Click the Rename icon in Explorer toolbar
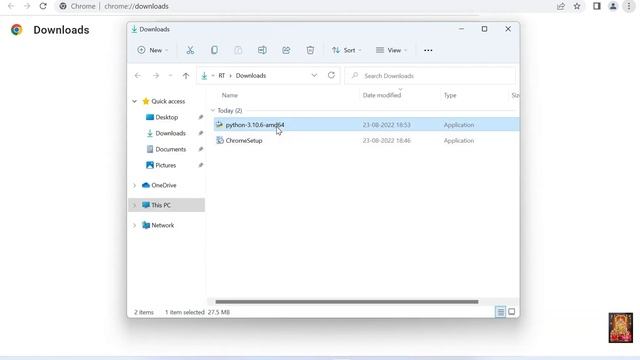 (262, 50)
